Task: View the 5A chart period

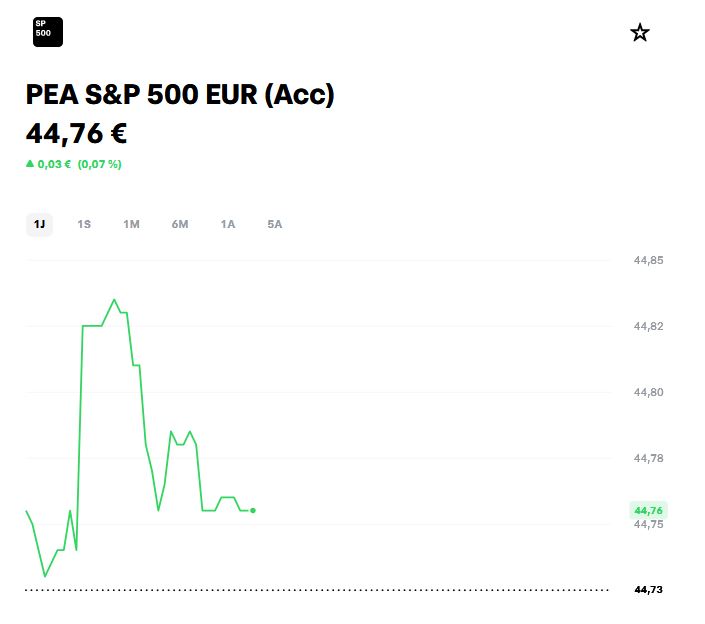Action: point(275,224)
